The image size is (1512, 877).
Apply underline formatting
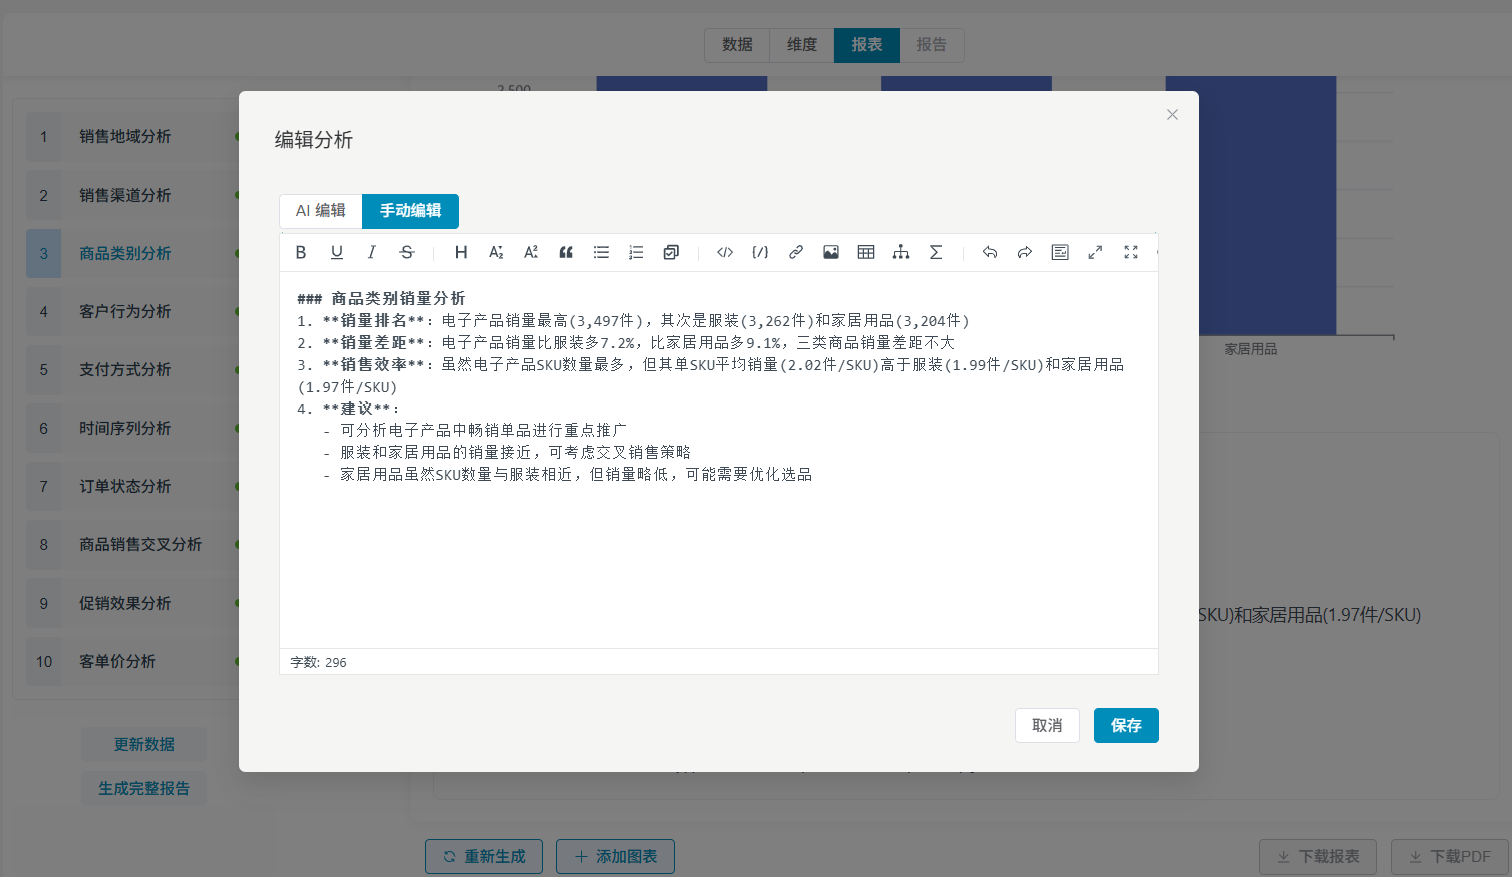[337, 252]
